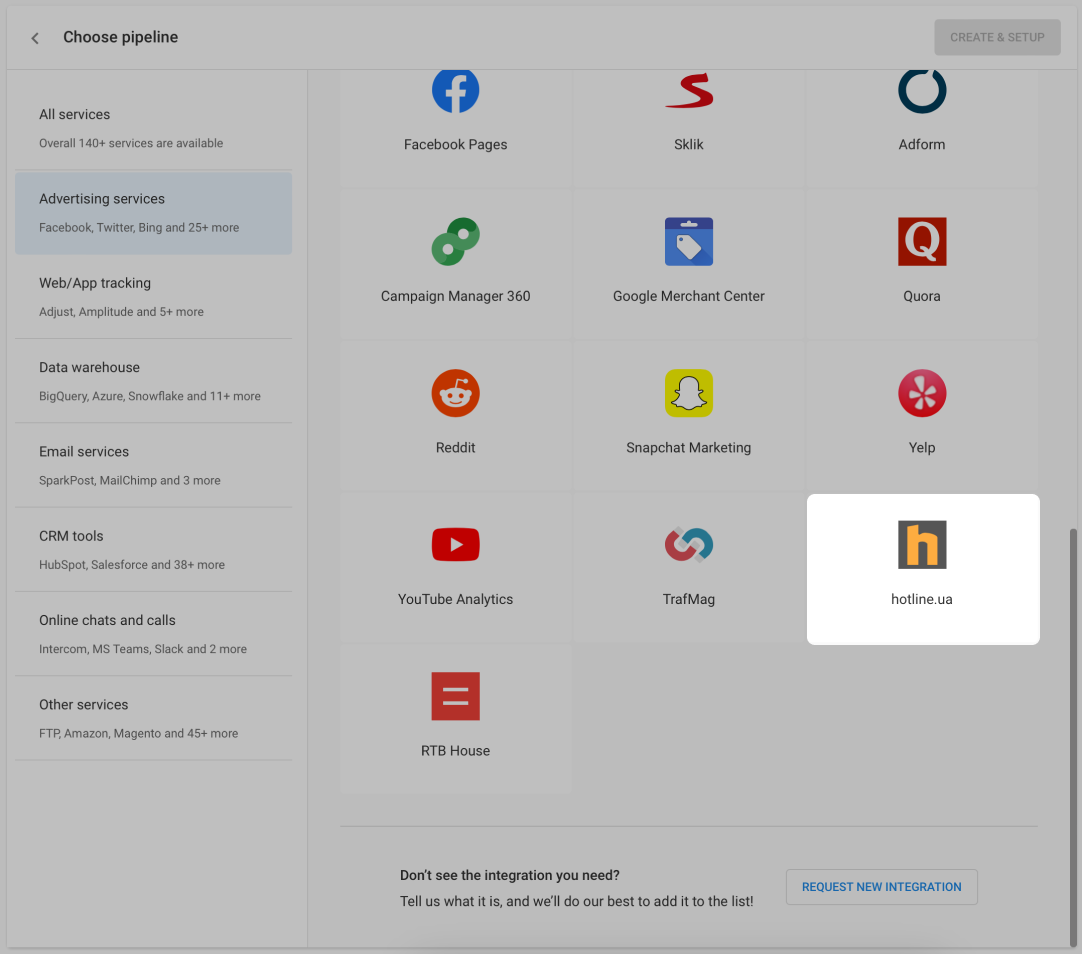Pick the RTB House red square icon
Viewport: 1082px width, 954px height.
pyautogui.click(x=455, y=696)
